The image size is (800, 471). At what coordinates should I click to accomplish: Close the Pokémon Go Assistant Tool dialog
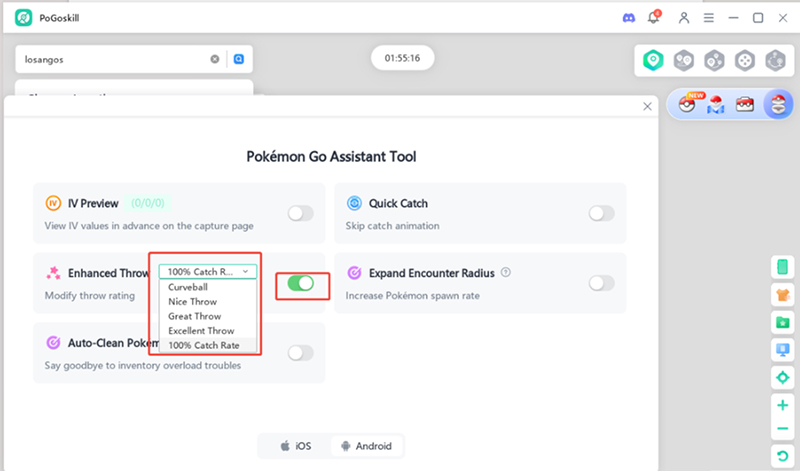click(647, 106)
